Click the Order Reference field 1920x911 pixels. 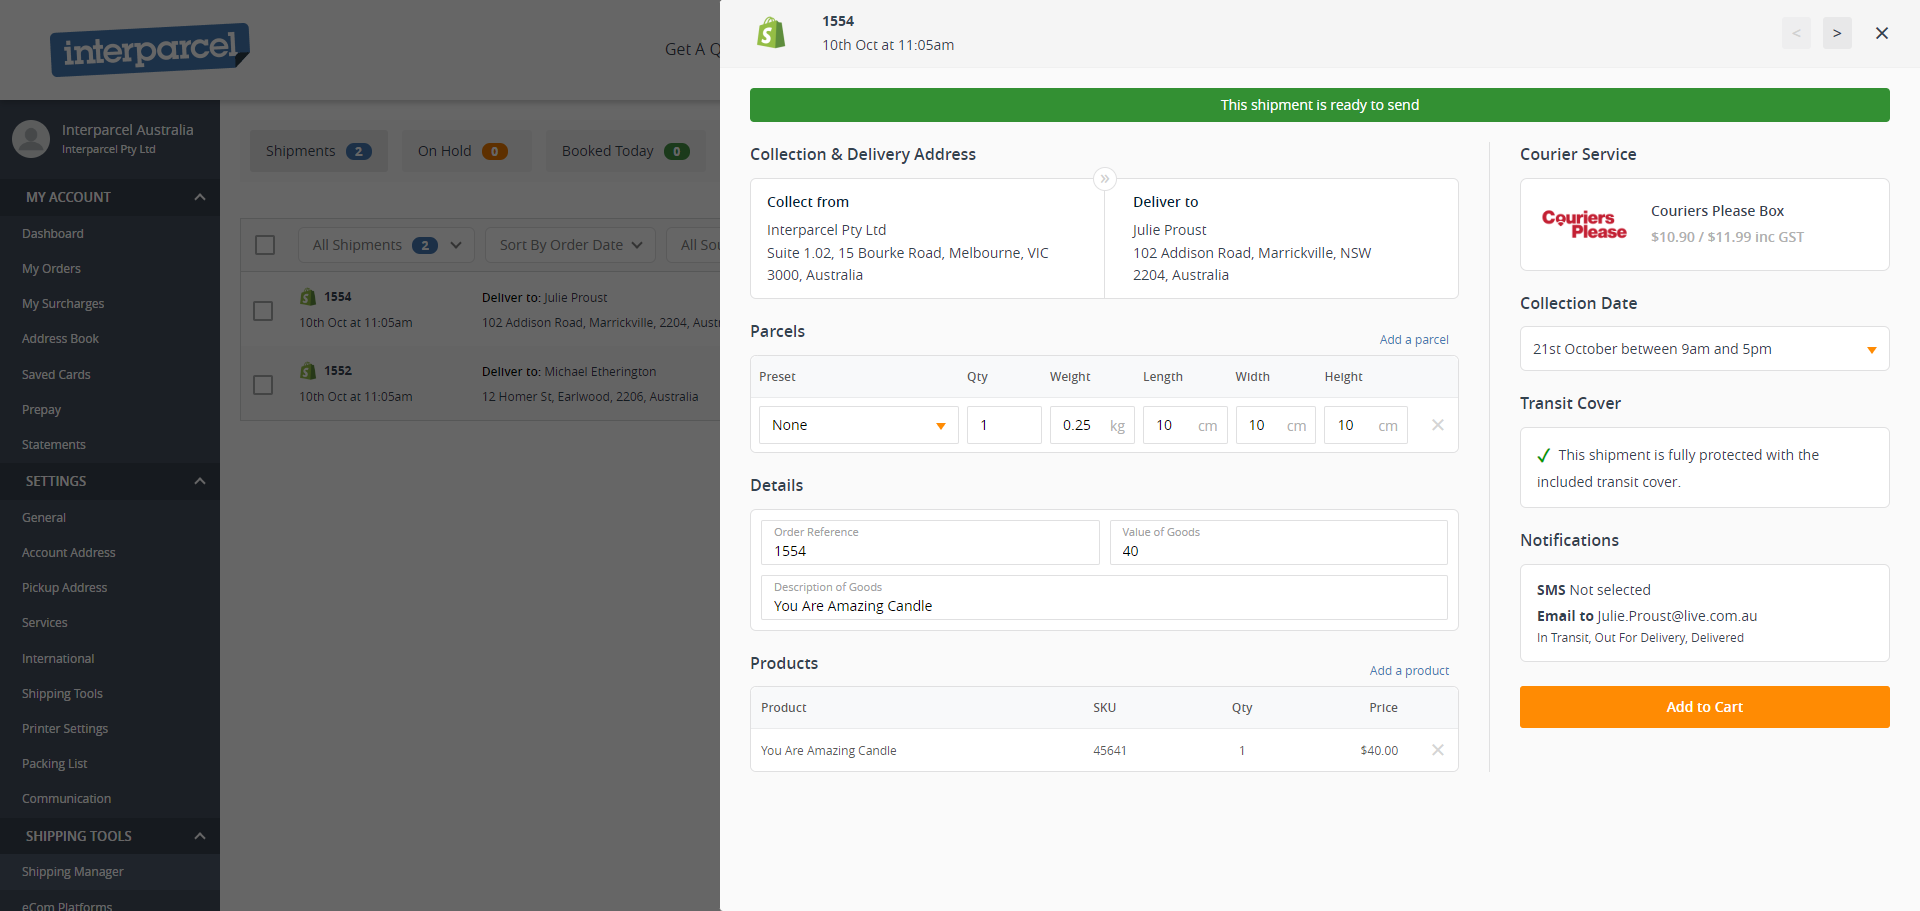930,542
